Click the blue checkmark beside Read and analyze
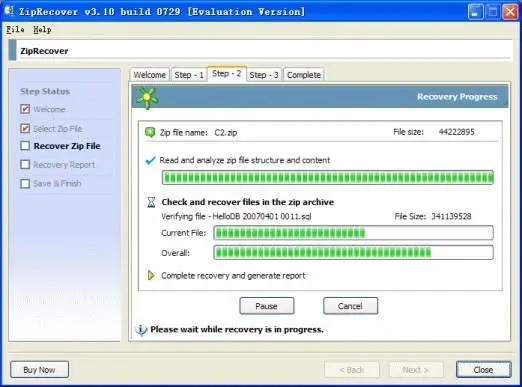The image size is (522, 387). pos(150,160)
